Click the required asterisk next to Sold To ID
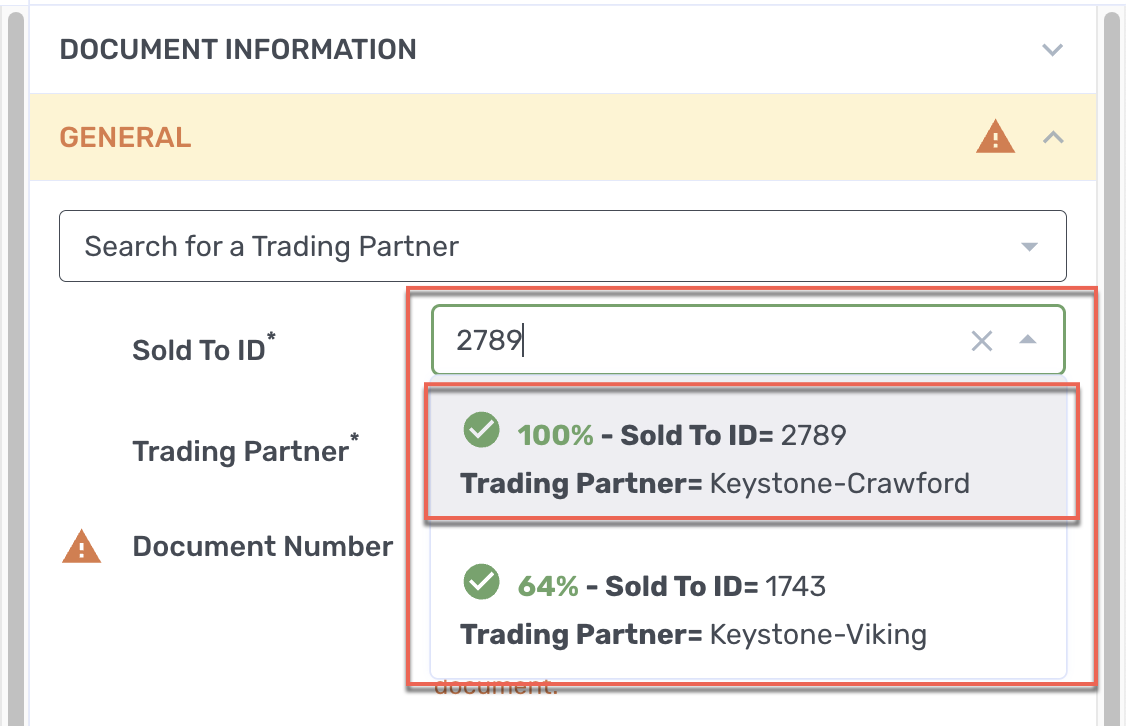The width and height of the screenshot is (1126, 726). (272, 337)
